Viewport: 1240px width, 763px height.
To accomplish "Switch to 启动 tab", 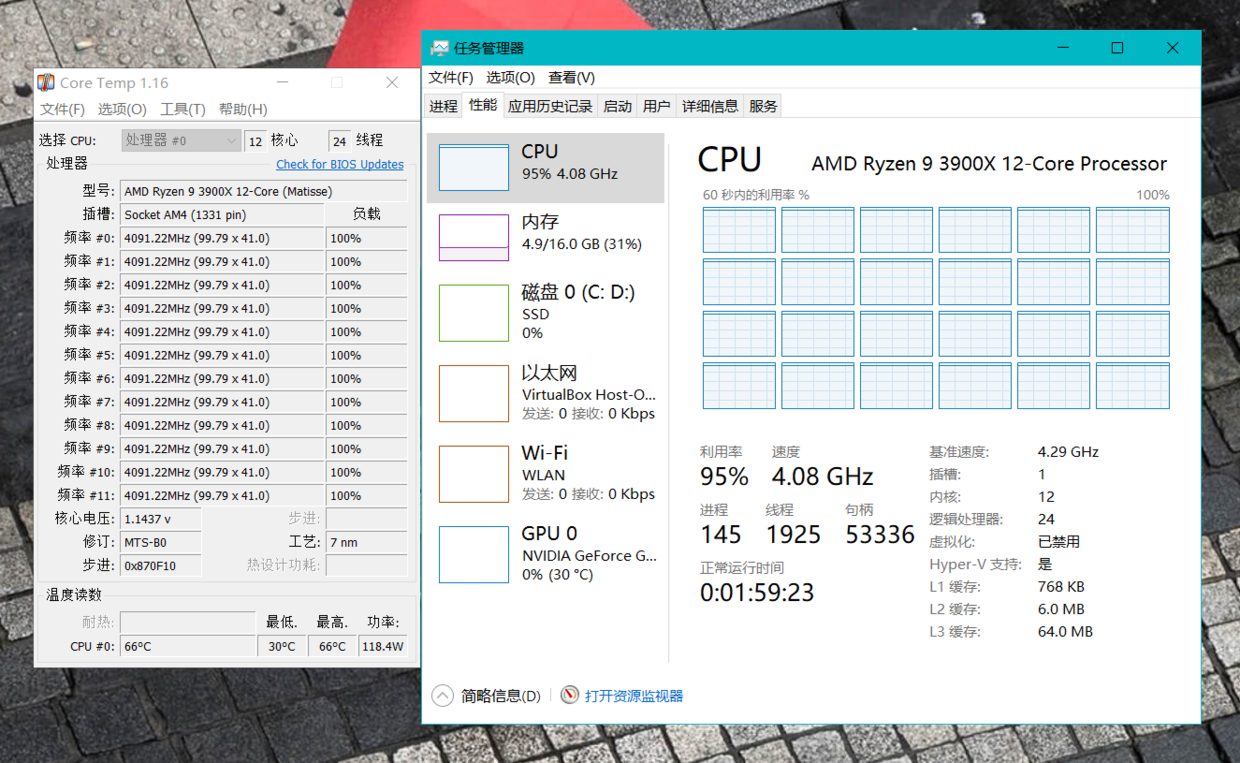I will coord(618,106).
